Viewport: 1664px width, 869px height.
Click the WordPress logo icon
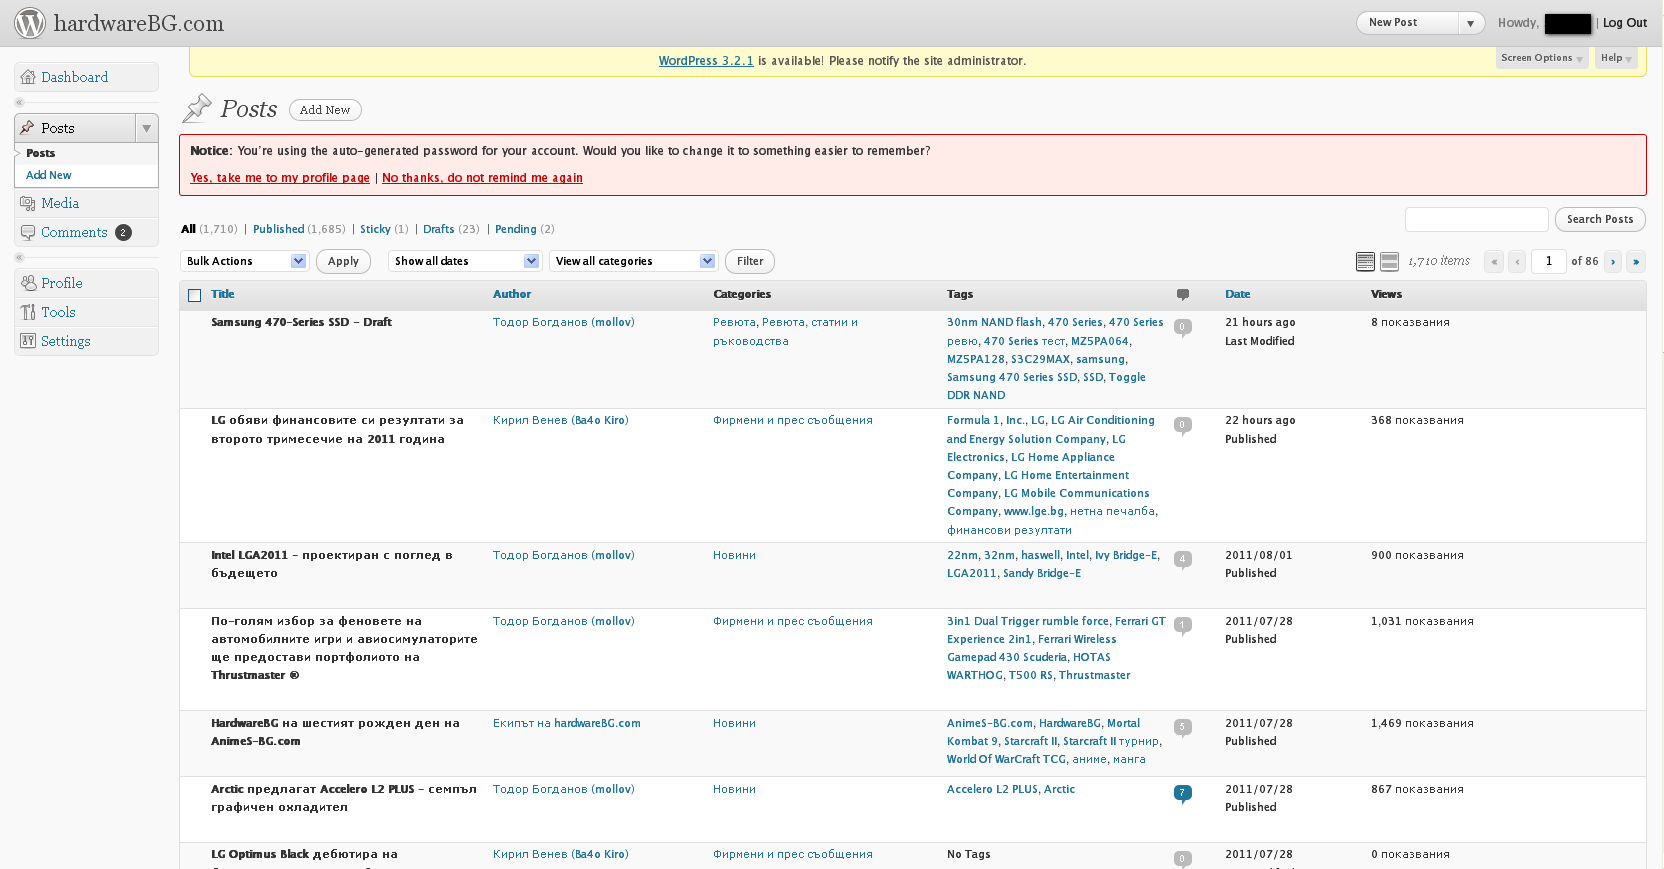(30, 23)
